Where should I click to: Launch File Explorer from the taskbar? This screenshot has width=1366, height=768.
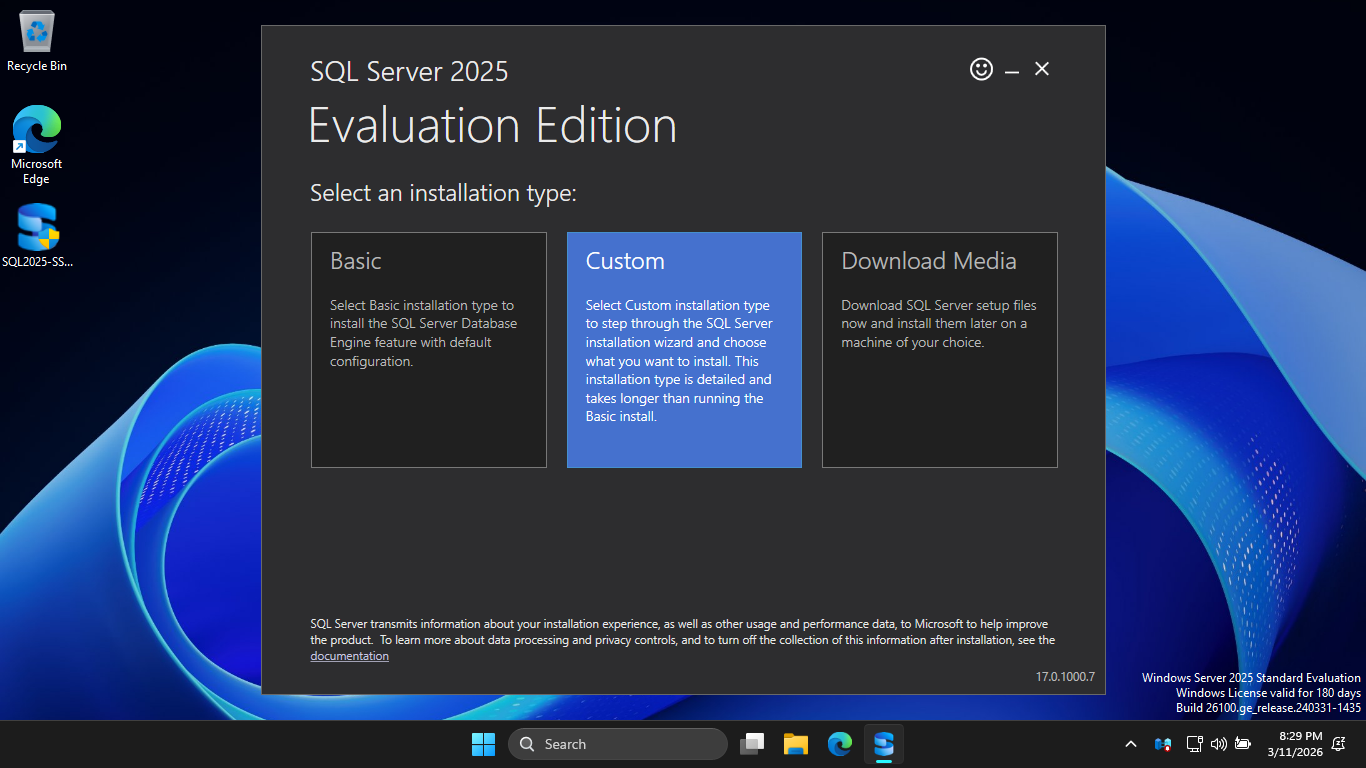(796, 744)
